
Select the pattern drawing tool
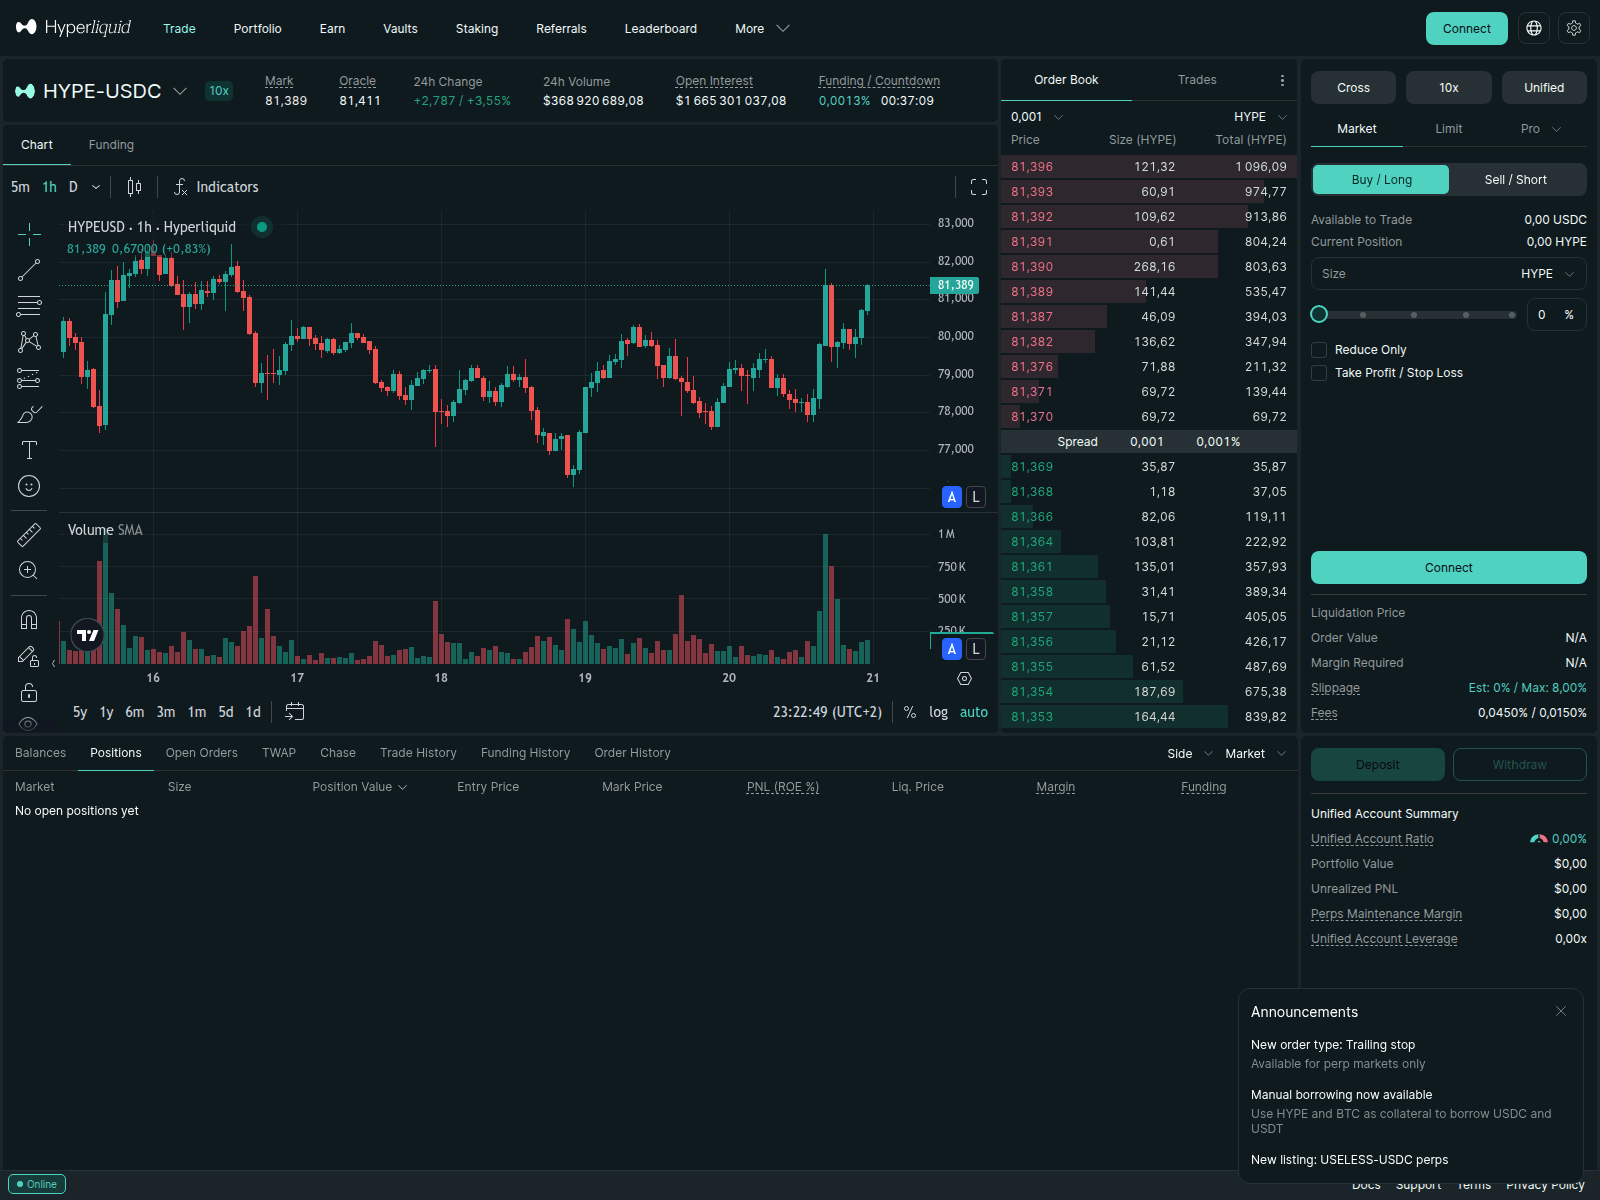(x=29, y=342)
